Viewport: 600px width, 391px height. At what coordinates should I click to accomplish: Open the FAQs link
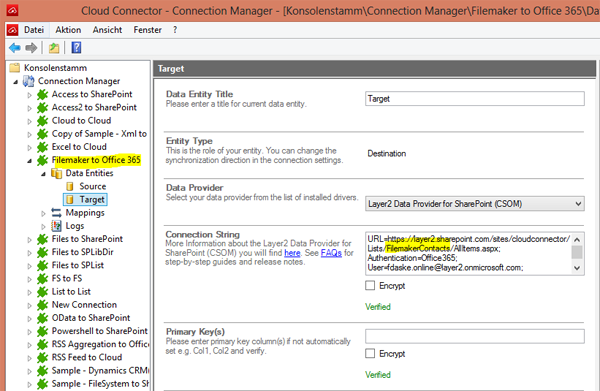(x=331, y=253)
